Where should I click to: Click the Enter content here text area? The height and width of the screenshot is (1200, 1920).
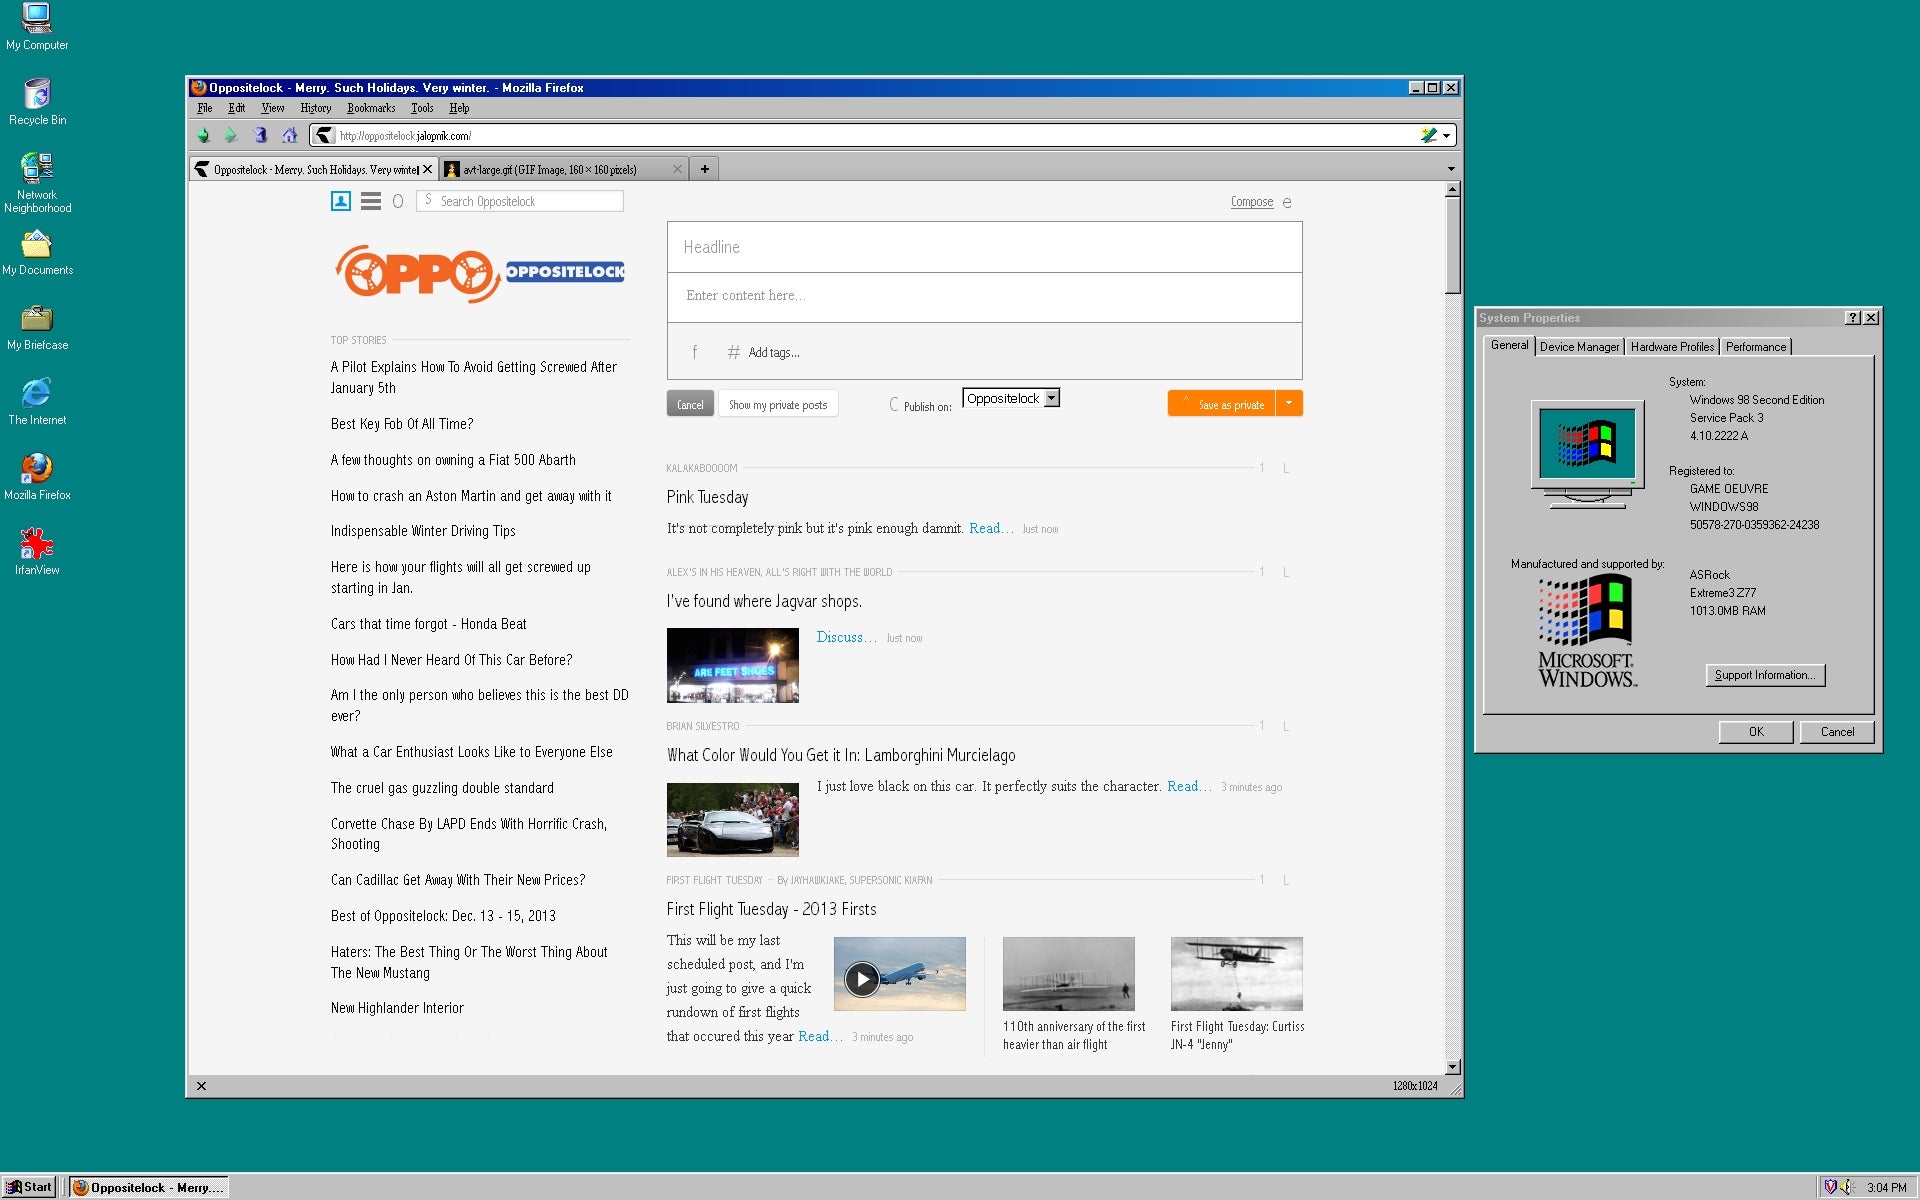[985, 297]
